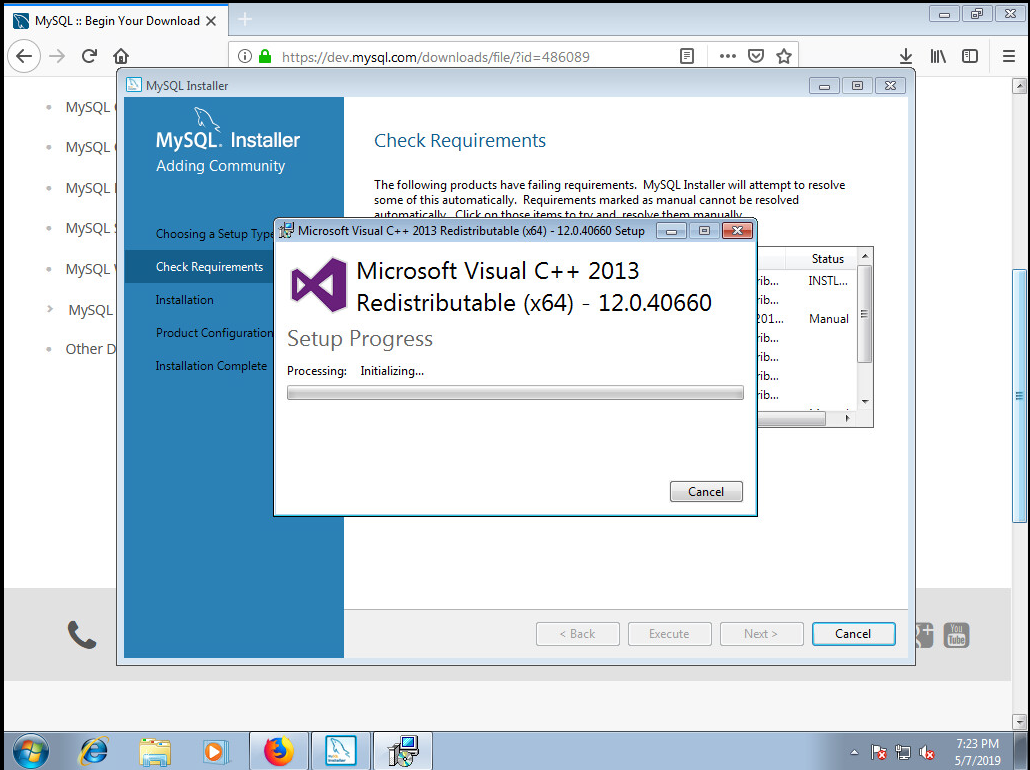Select the MySQL Begin Your Download tab
The image size is (1030, 770).
117,21
